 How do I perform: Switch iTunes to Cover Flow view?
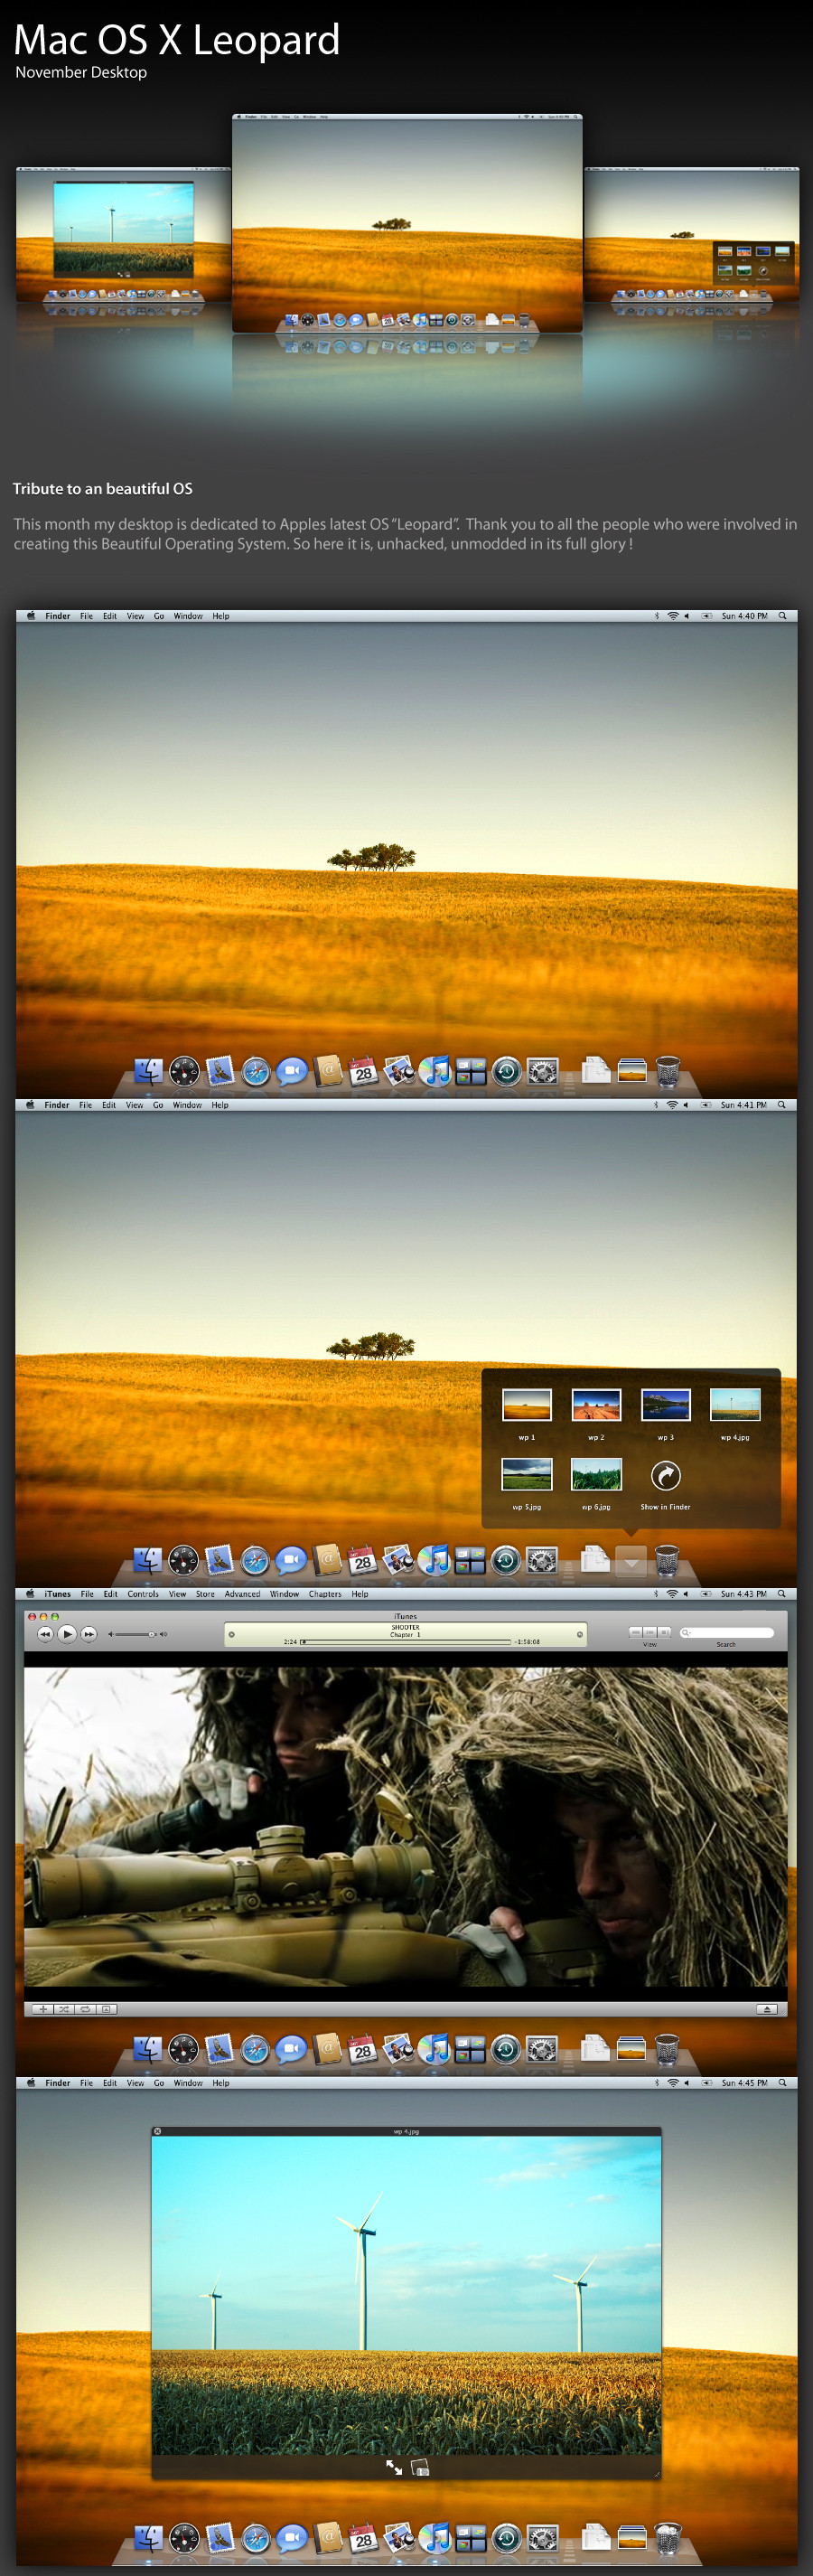coord(664,1632)
